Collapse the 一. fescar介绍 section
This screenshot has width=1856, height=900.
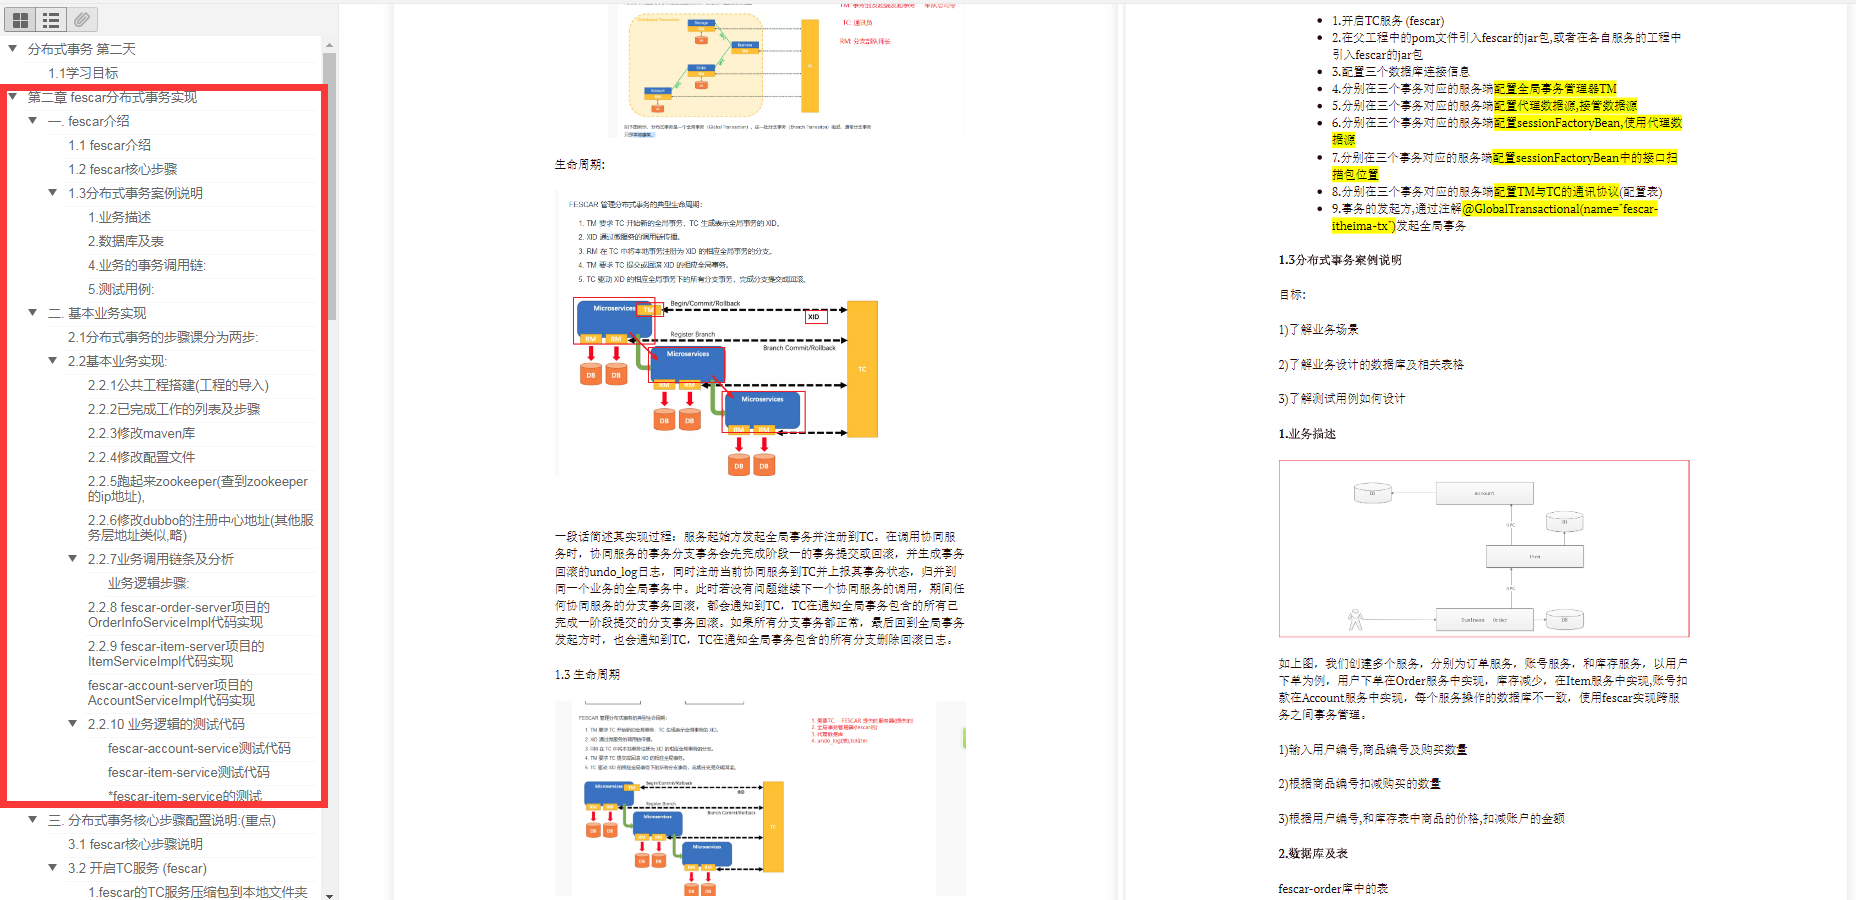tap(32, 120)
